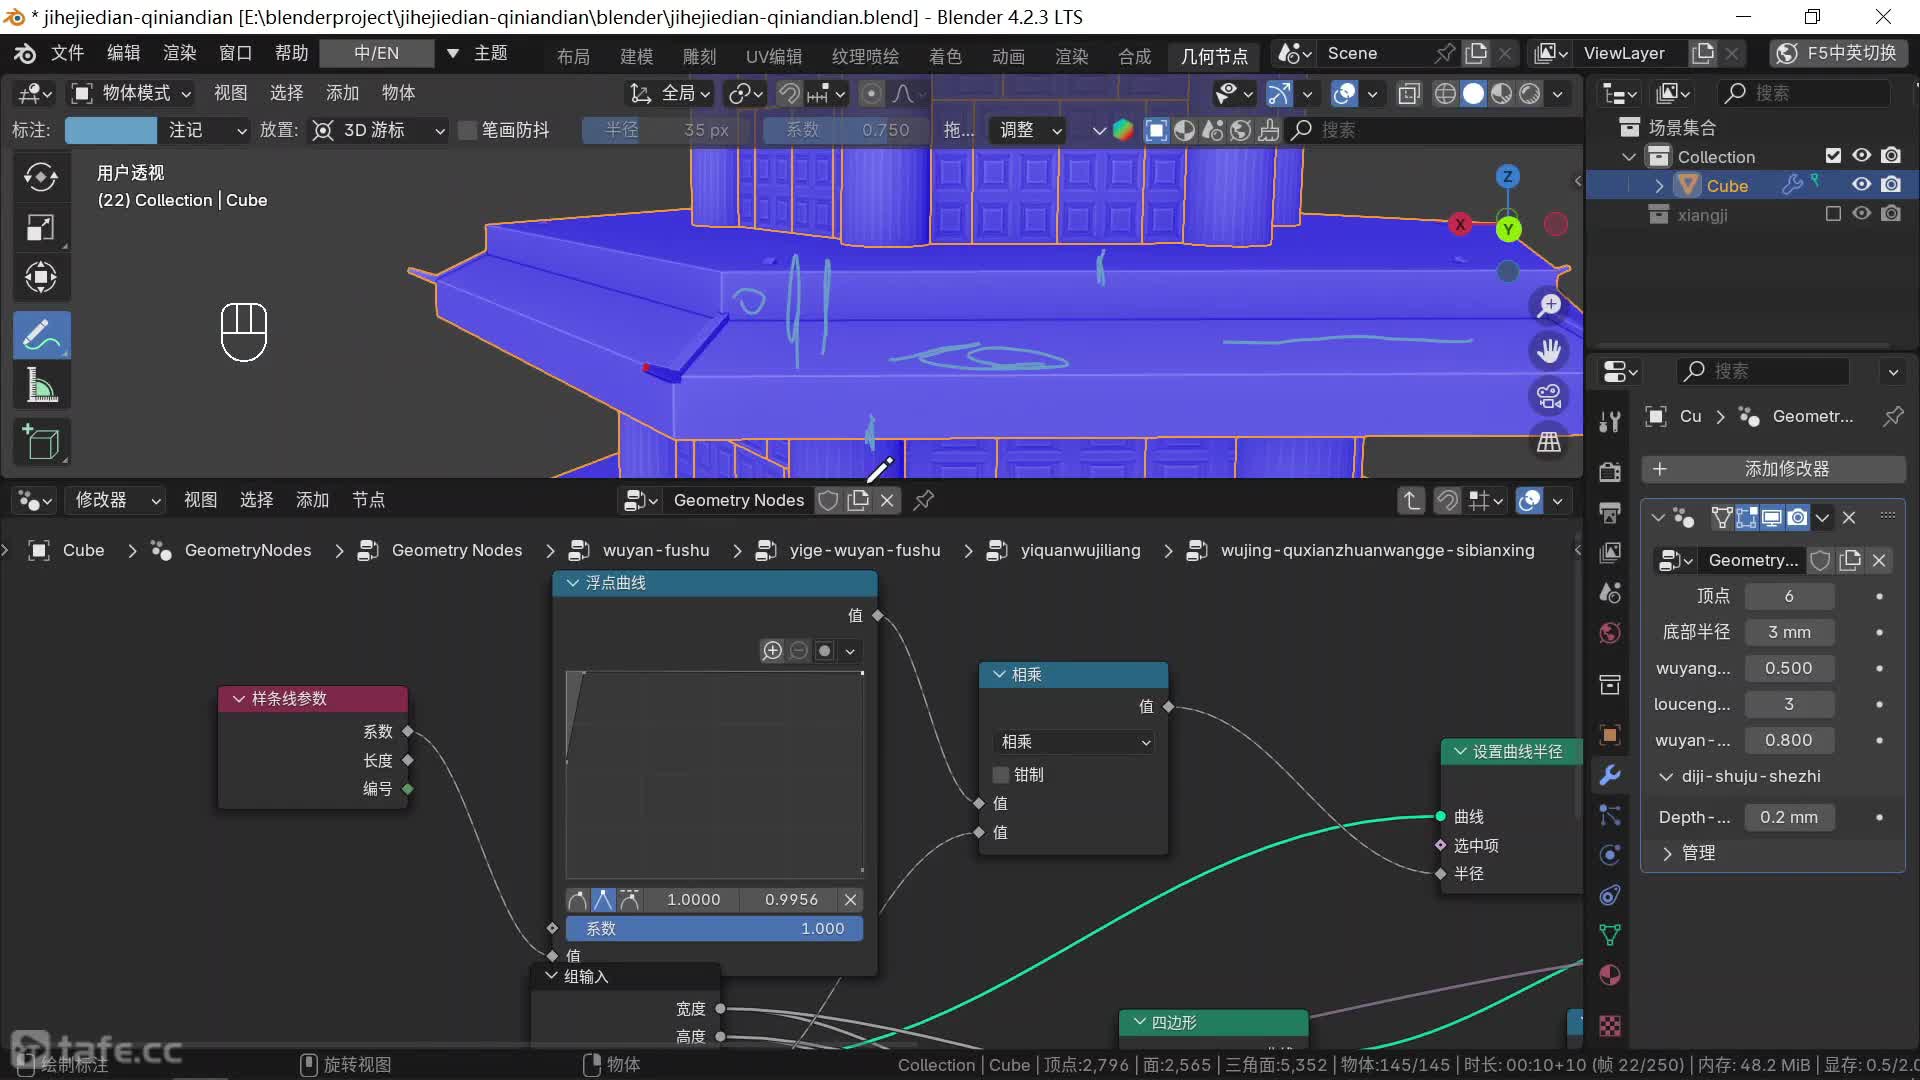Pin the Geometry Nodes node tree
This screenshot has height=1080, width=1920.
(x=924, y=500)
